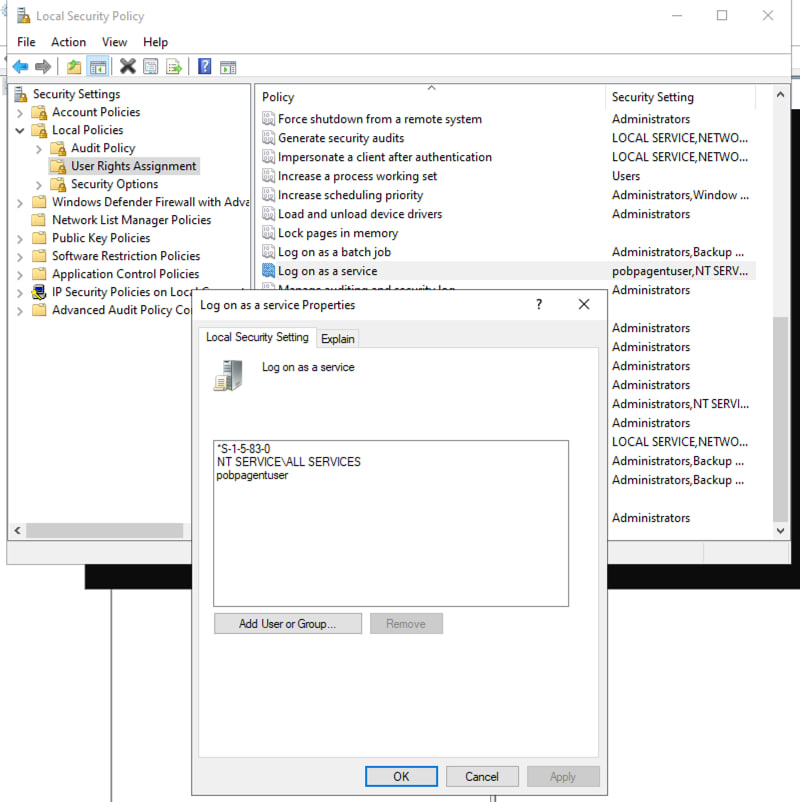Select pobpagentuser in the account list

(252, 475)
